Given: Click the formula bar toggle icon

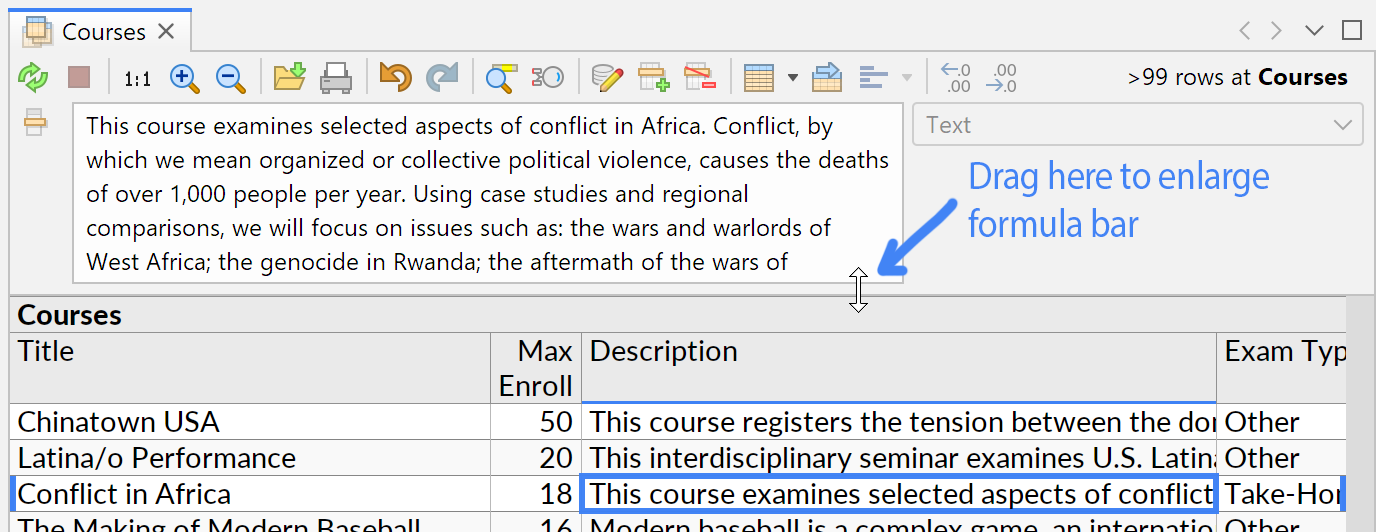Looking at the screenshot, I should point(35,122).
